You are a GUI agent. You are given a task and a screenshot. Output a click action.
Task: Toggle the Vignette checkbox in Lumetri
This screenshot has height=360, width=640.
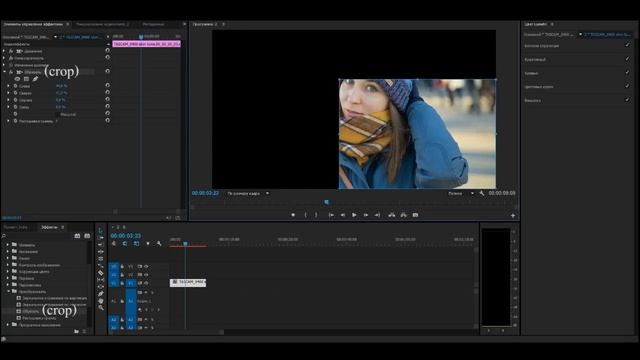coord(627,99)
